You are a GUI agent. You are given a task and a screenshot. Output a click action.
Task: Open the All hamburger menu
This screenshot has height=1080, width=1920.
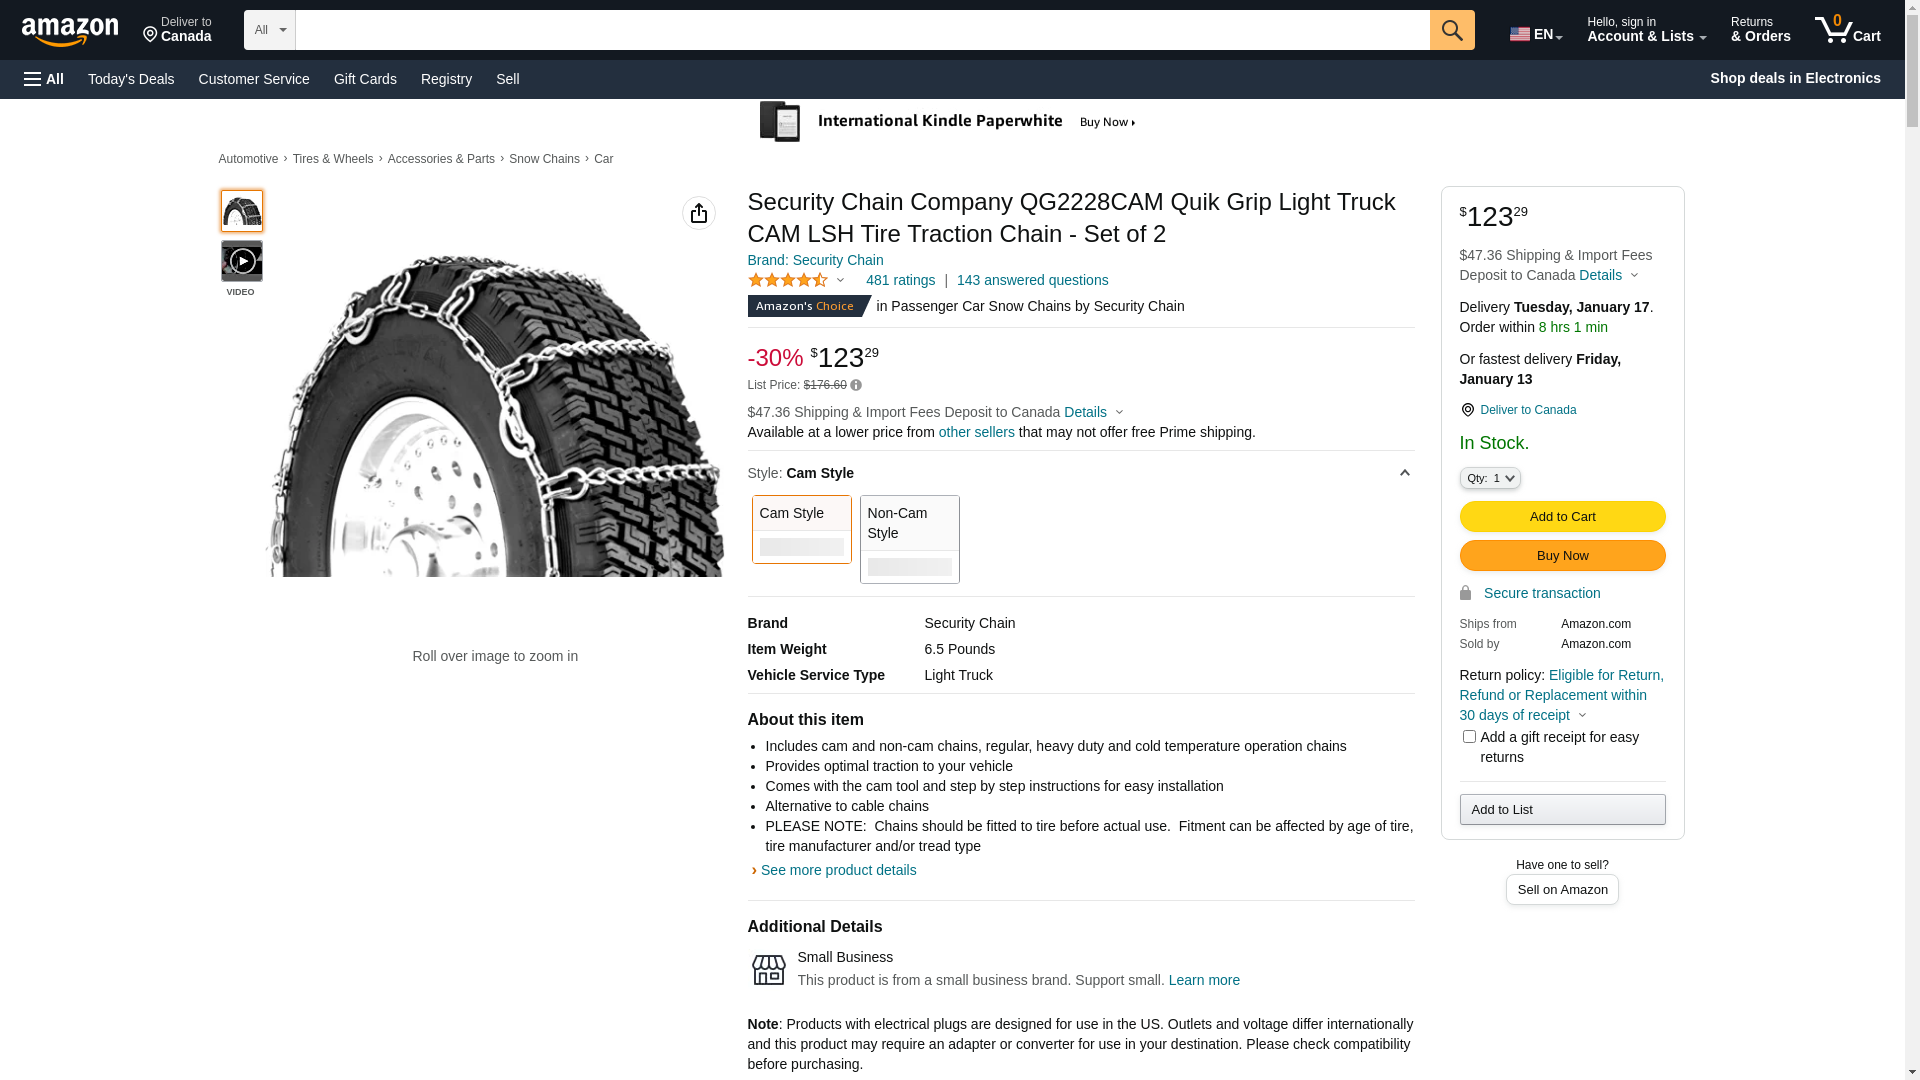[x=44, y=79]
